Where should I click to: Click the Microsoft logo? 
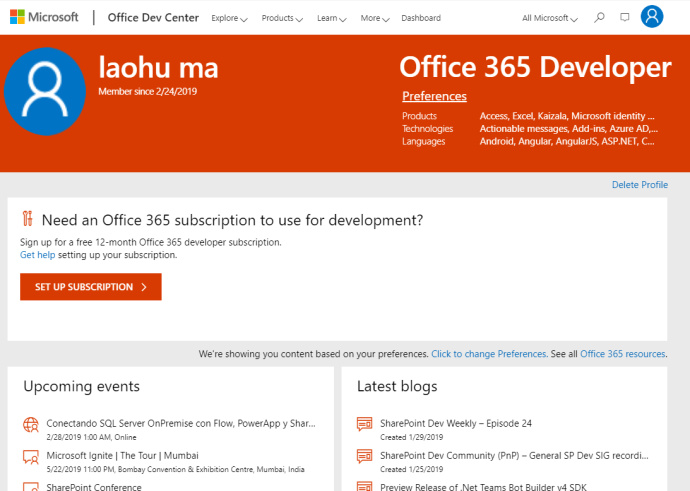pyautogui.click(x=44, y=17)
